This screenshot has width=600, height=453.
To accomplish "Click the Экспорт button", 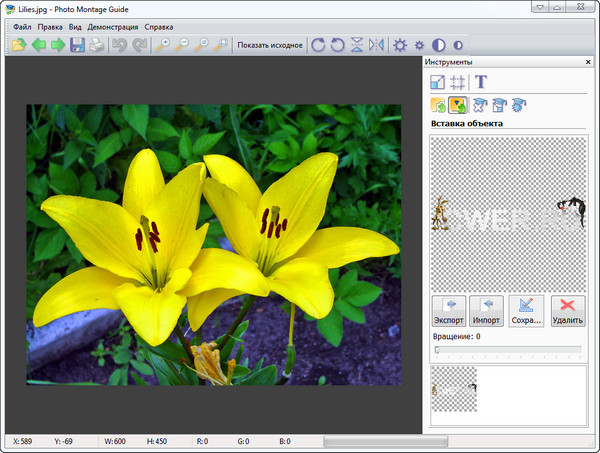I will click(x=448, y=311).
